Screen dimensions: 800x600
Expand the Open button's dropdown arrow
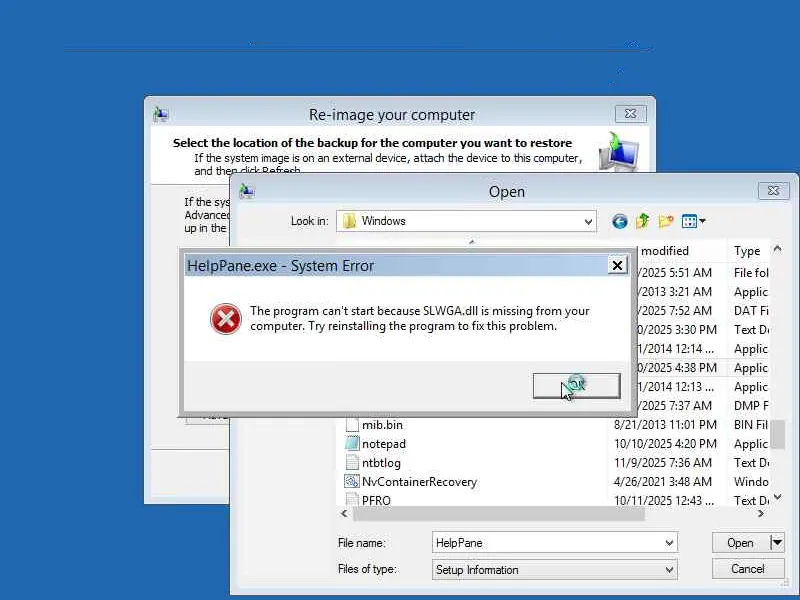pos(777,542)
